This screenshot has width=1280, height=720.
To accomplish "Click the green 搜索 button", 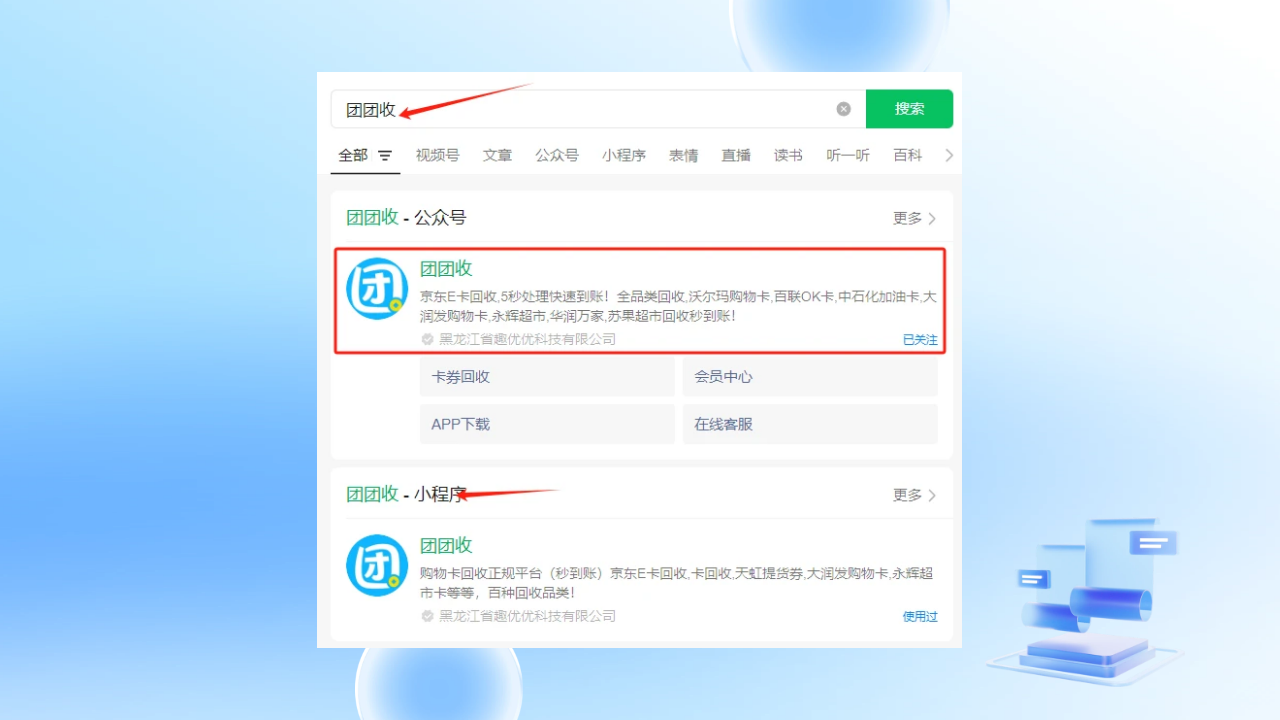I will click(909, 109).
